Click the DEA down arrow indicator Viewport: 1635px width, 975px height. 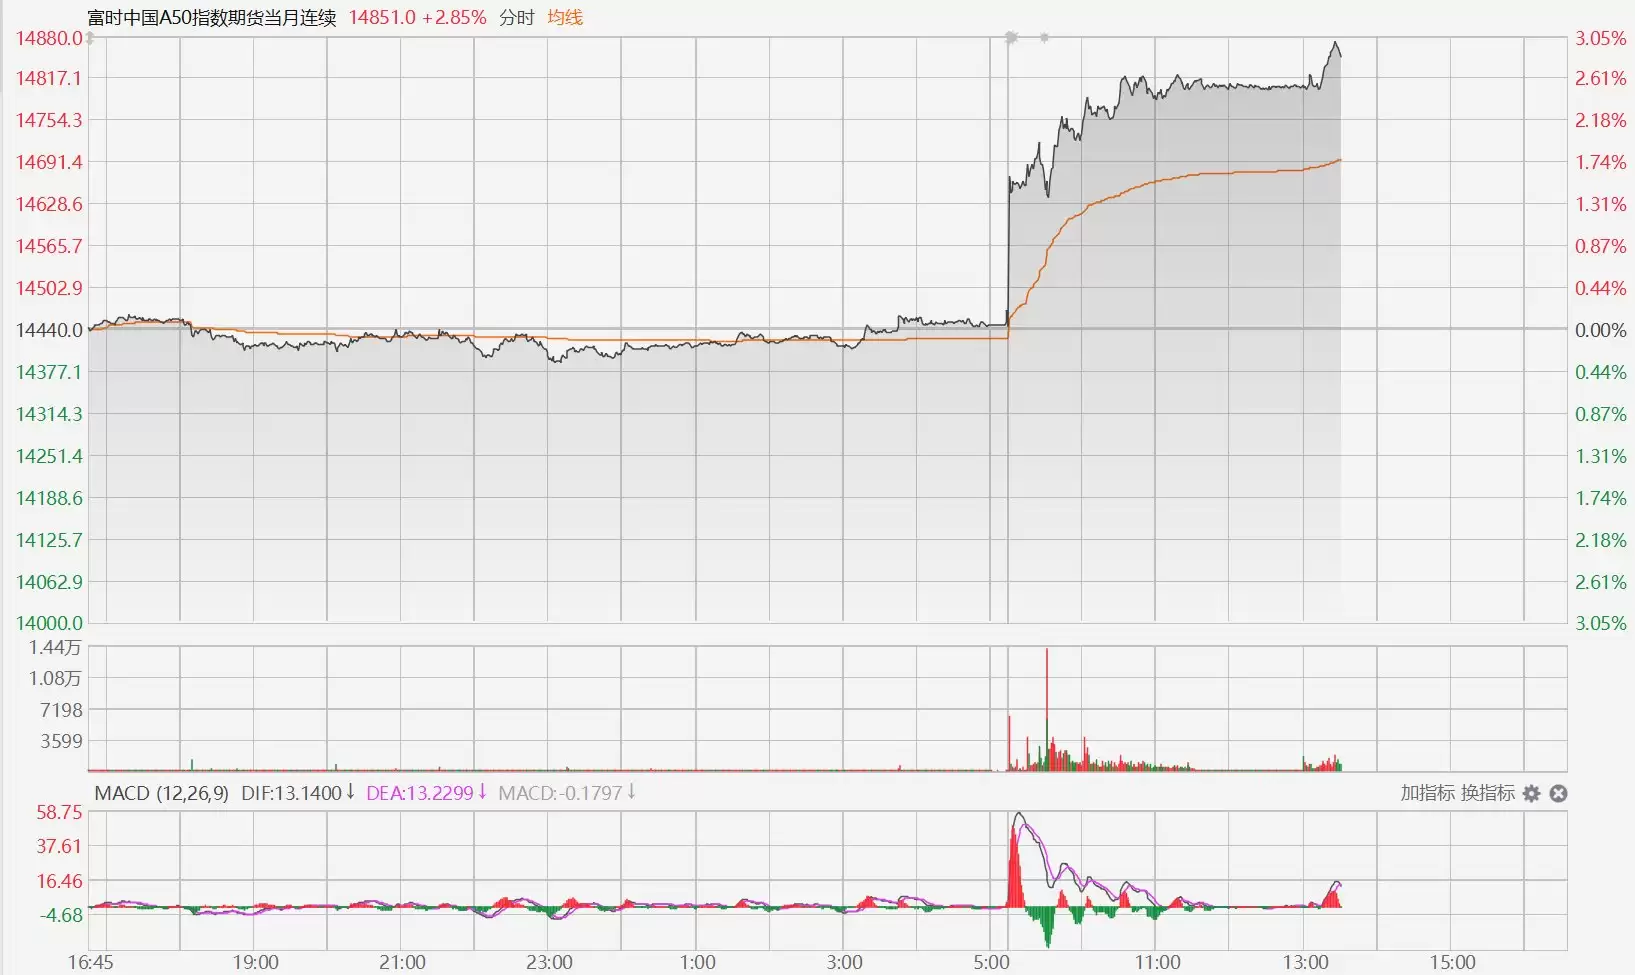(482, 793)
